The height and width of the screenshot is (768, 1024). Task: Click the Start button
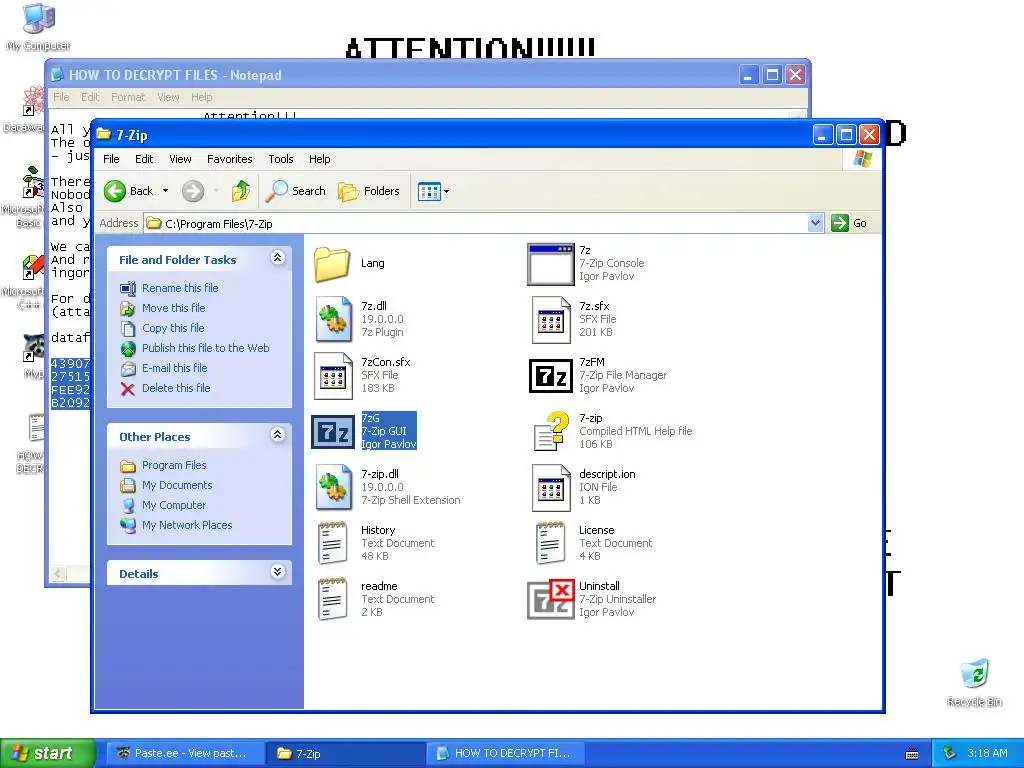coord(48,753)
